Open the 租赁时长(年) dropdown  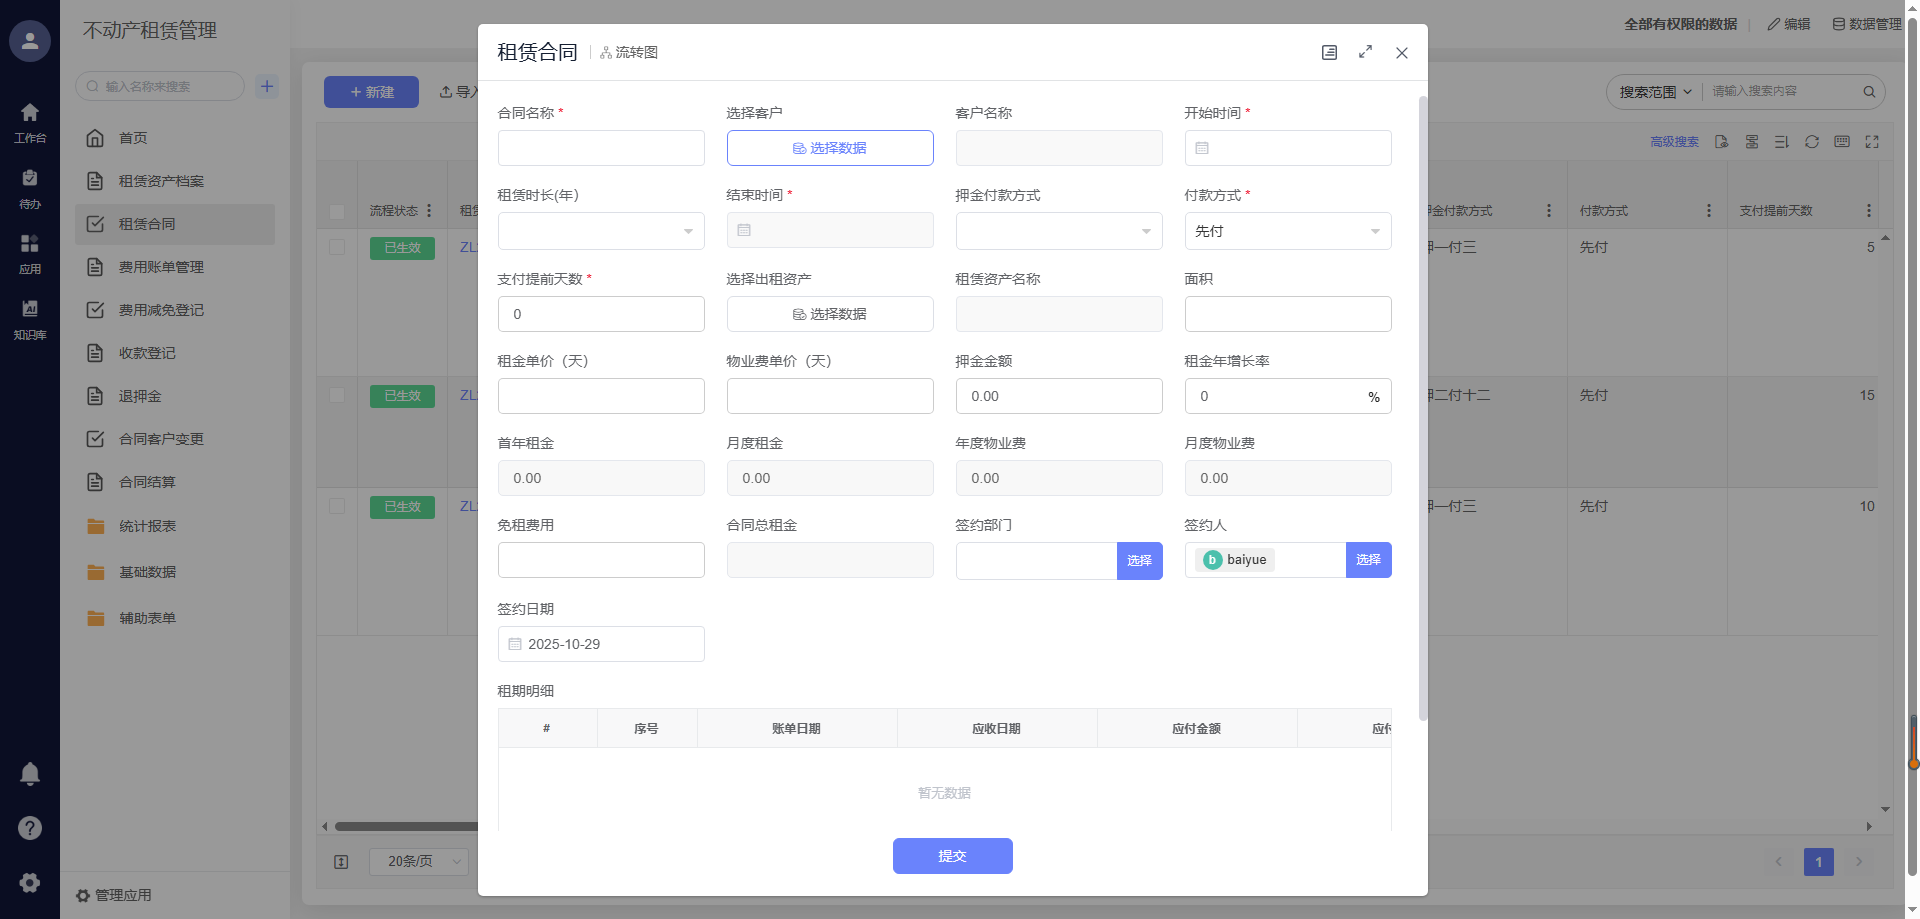601,231
